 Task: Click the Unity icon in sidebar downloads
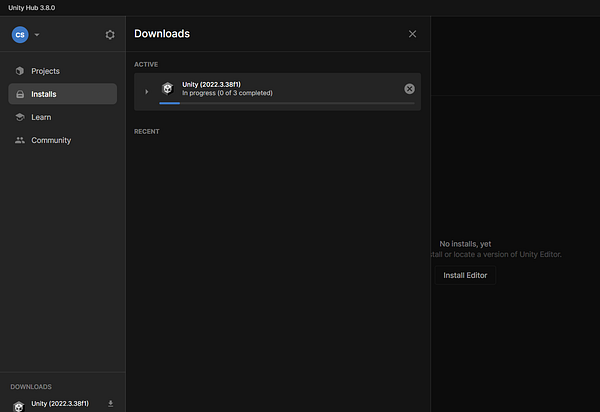18,406
